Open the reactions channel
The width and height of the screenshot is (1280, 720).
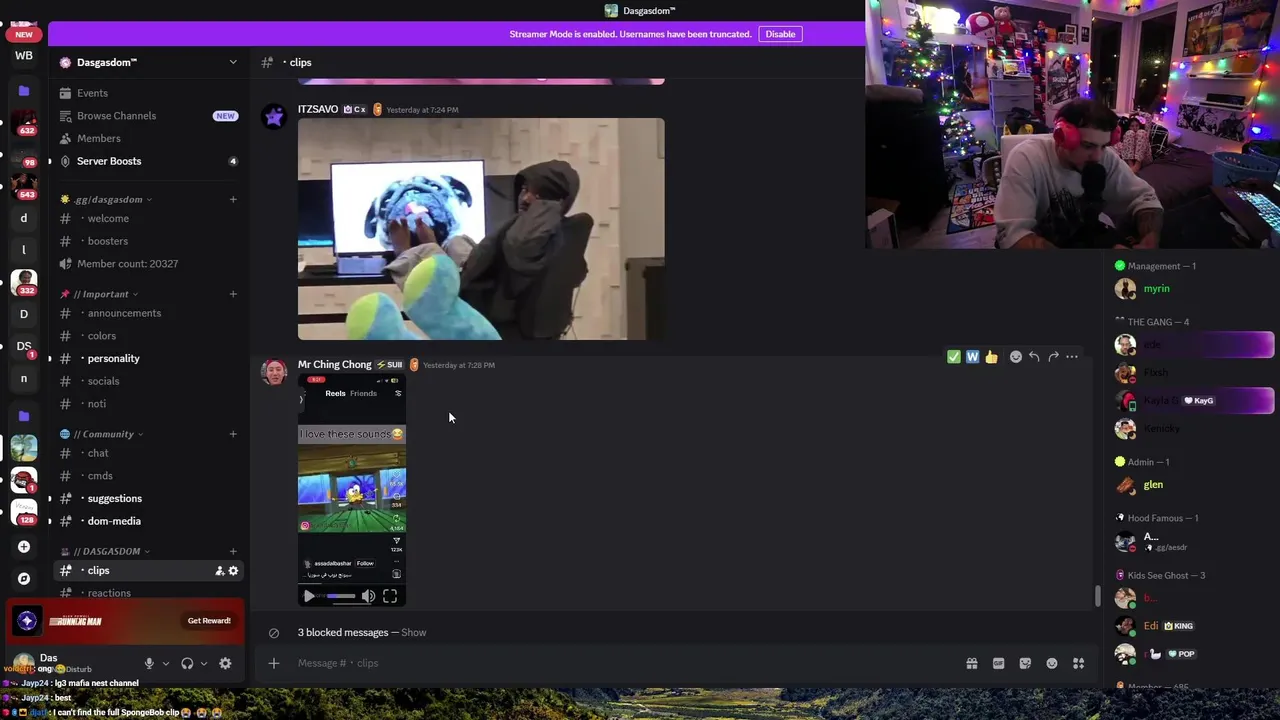(x=149, y=593)
